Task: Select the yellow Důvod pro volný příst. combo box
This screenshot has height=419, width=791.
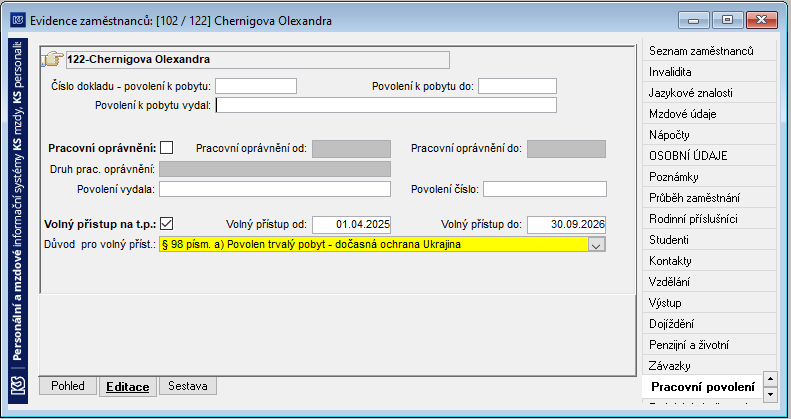Action: coord(382,245)
